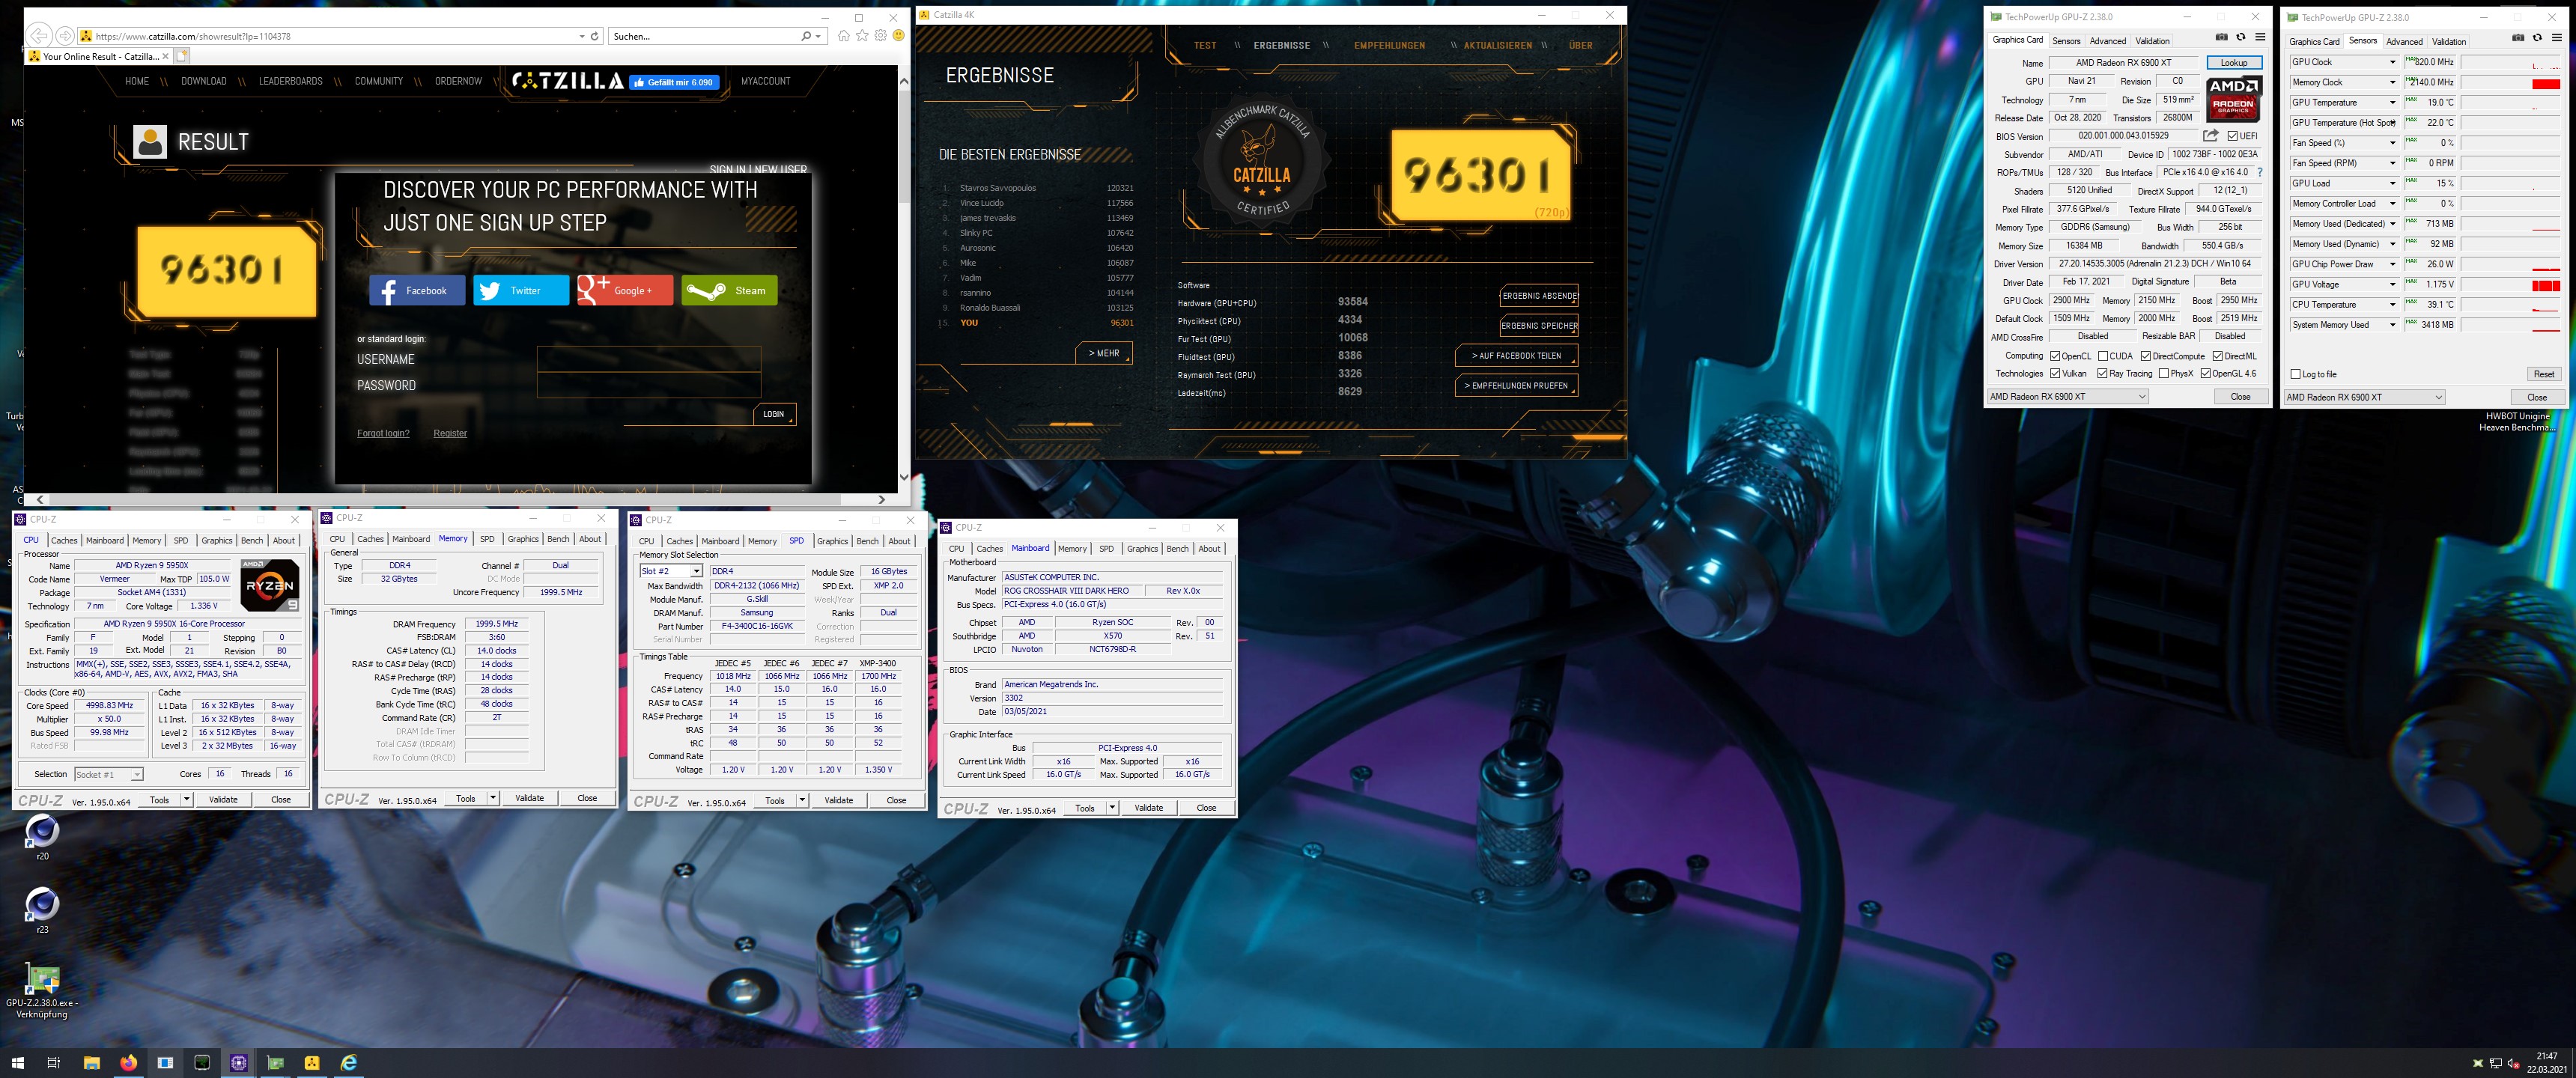The width and height of the screenshot is (2576, 1078).
Task: Open a new browser tab
Action: tap(181, 56)
